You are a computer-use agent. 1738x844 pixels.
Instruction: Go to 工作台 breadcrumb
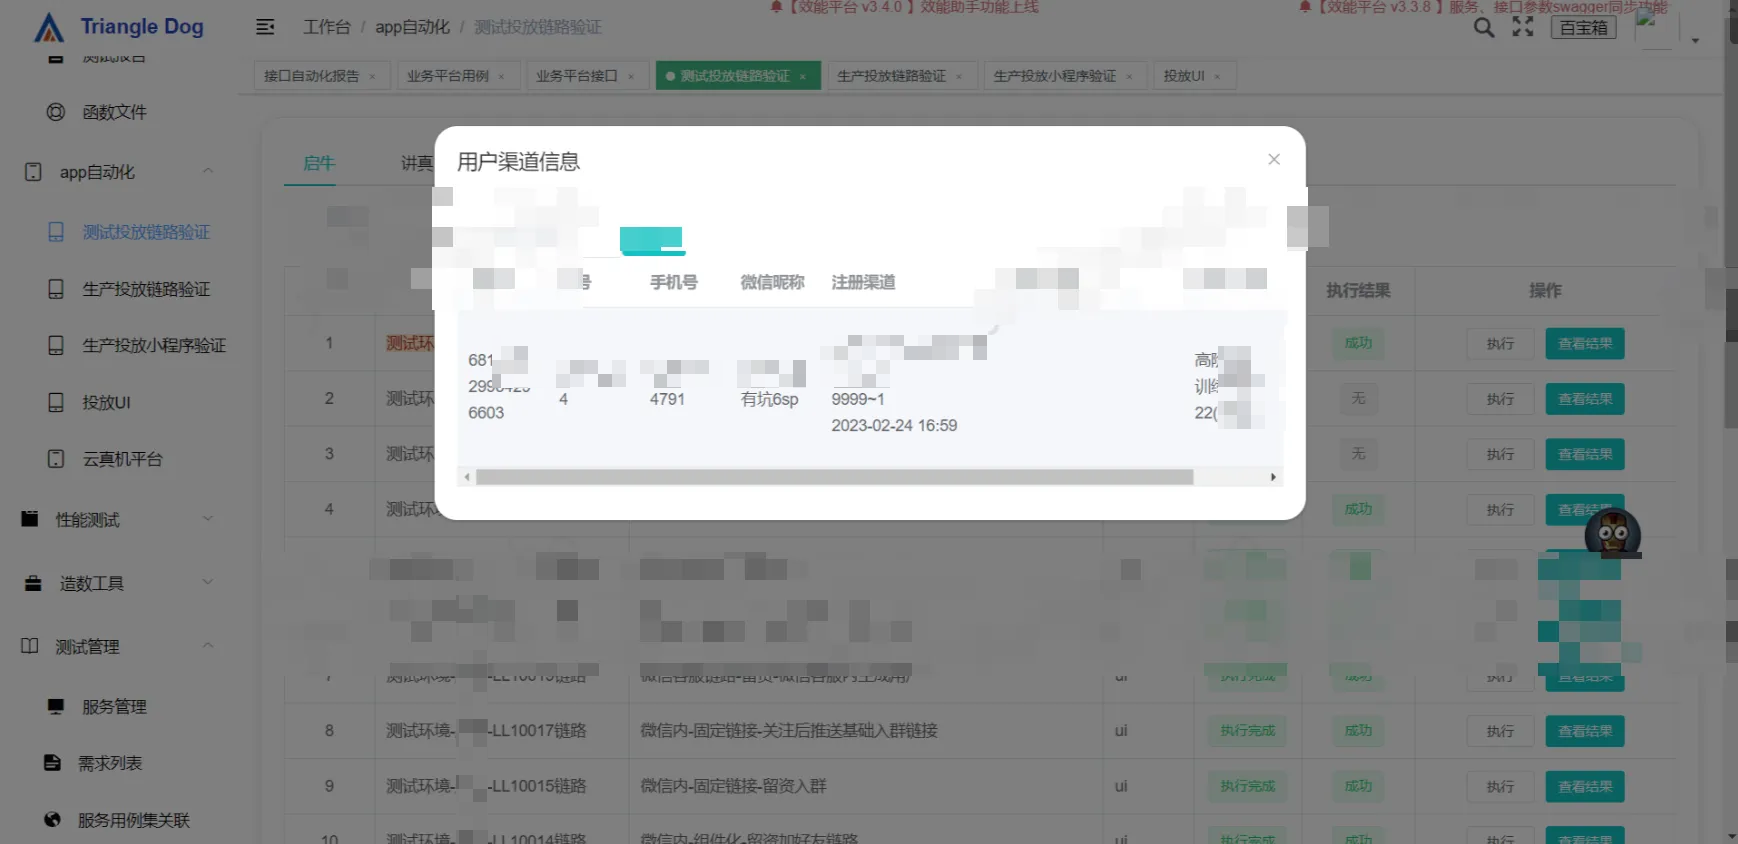pyautogui.click(x=327, y=27)
